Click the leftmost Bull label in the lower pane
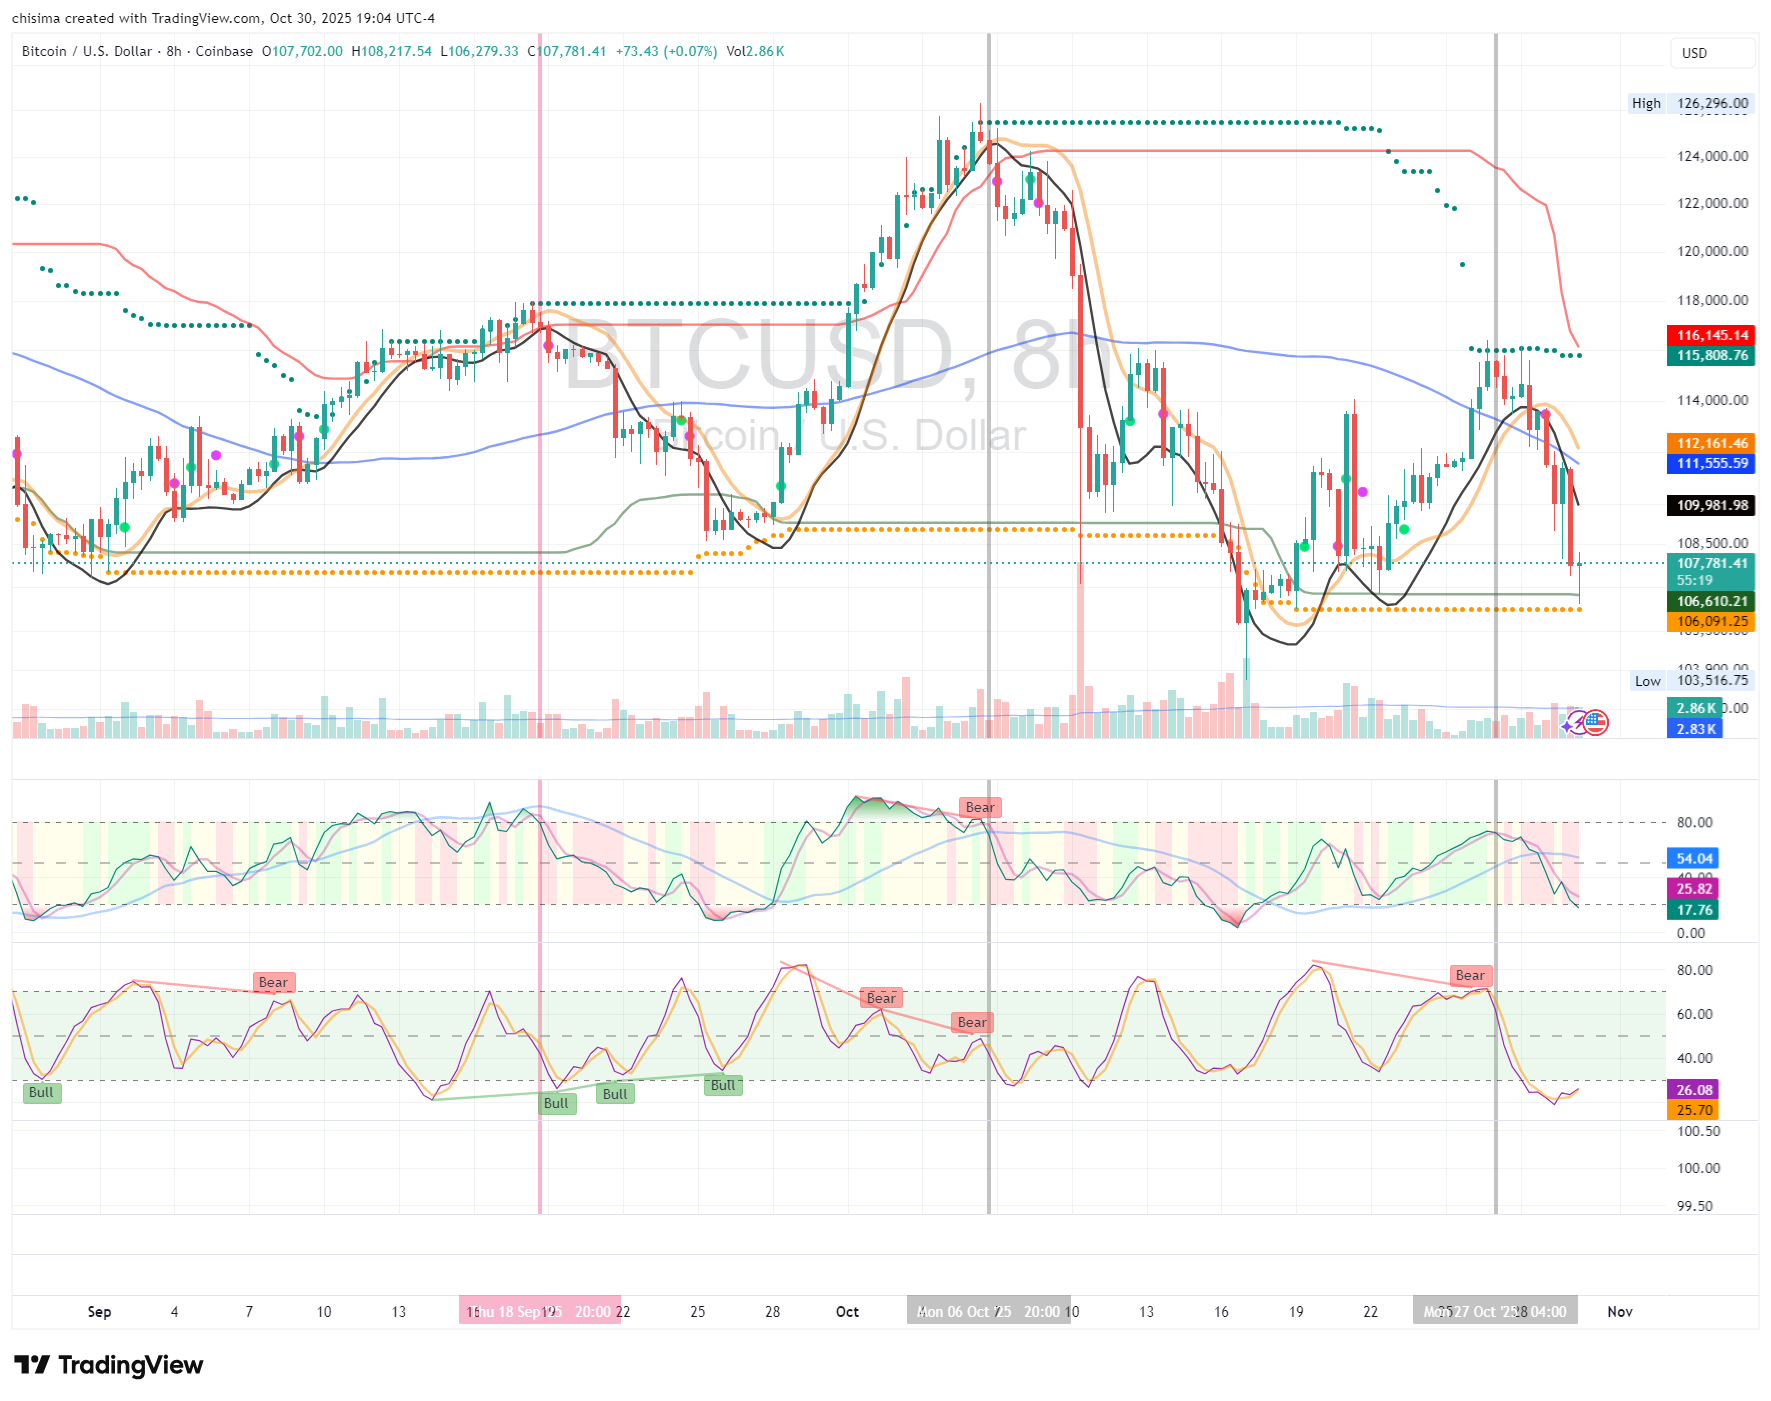Screen dimensions: 1771x1401 (41, 1092)
